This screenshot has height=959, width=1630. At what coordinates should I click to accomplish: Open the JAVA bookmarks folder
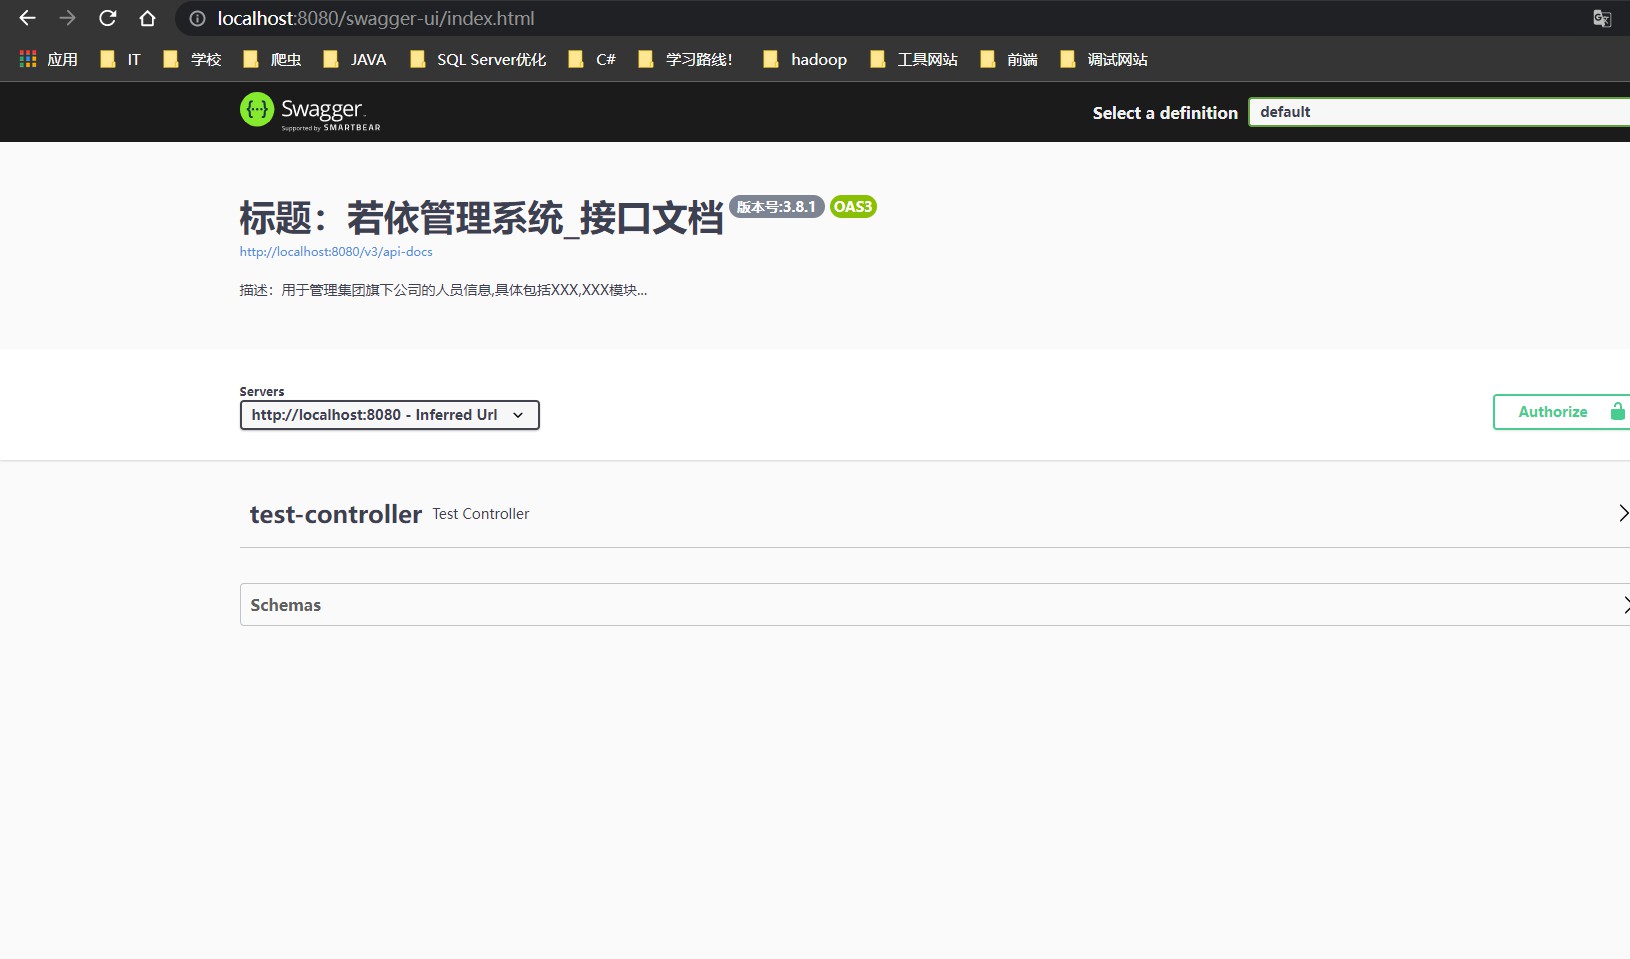click(368, 59)
